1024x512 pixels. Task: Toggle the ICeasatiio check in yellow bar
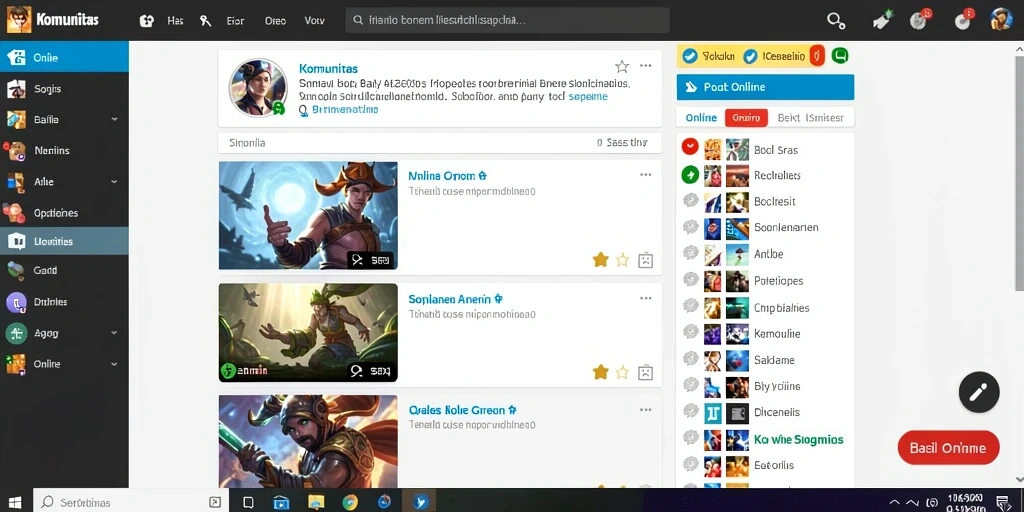click(750, 57)
